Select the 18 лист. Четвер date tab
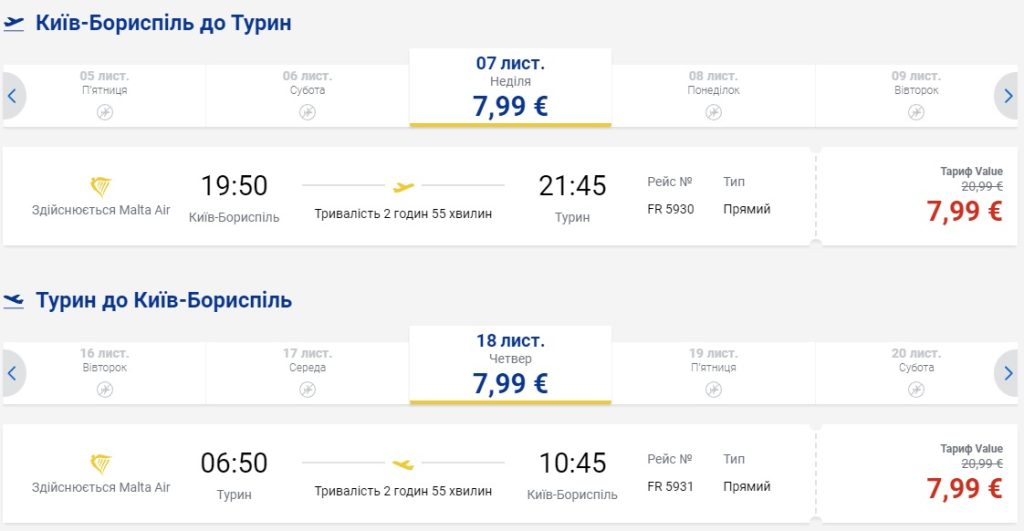 510,365
